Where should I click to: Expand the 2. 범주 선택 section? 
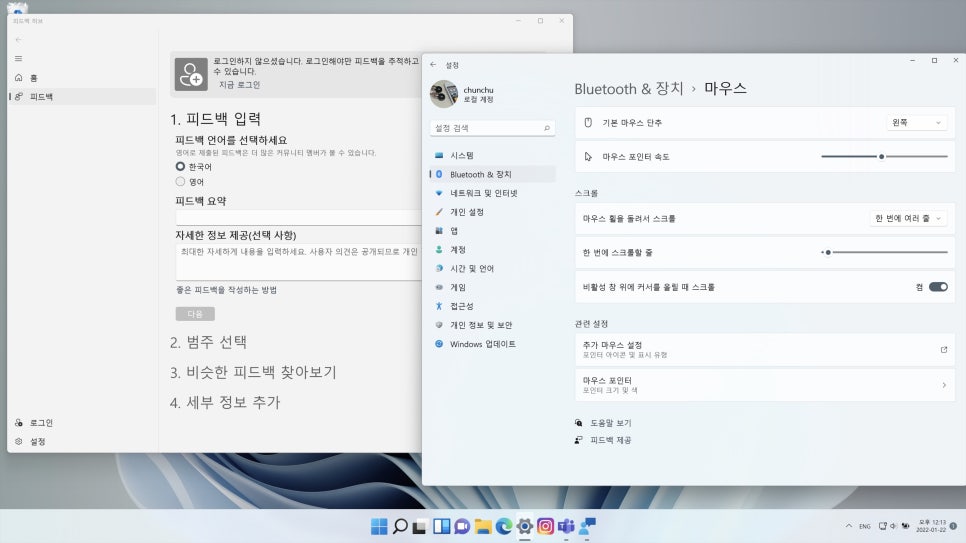[208, 342]
